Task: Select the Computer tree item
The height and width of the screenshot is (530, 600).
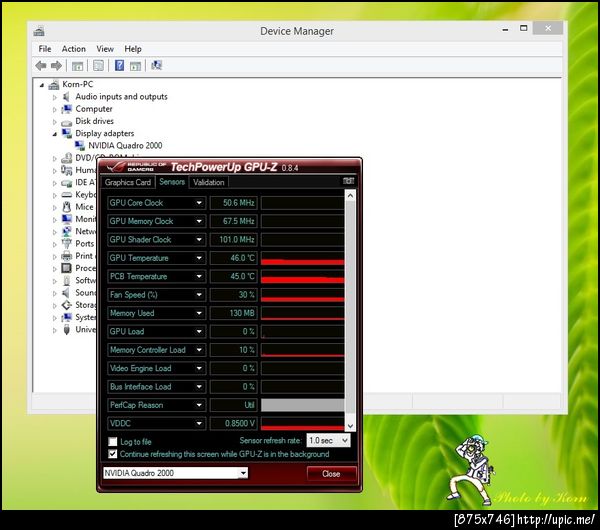Action: click(x=94, y=109)
